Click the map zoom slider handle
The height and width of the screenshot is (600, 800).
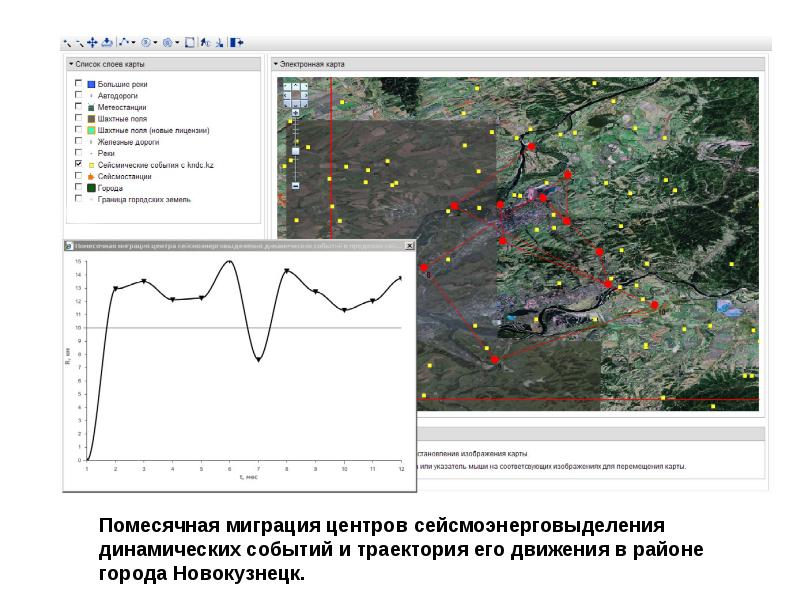click(295, 151)
